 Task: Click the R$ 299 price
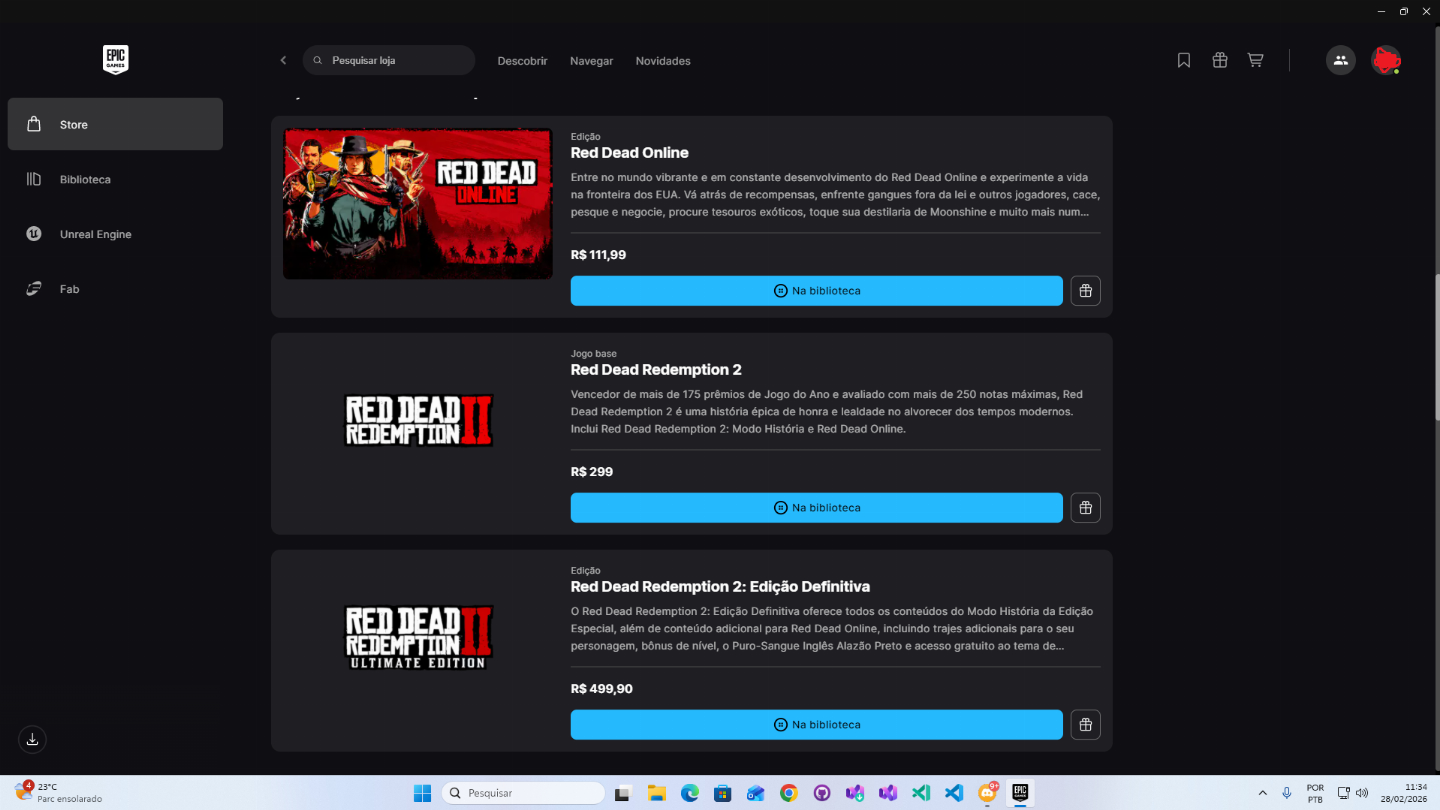[592, 472]
